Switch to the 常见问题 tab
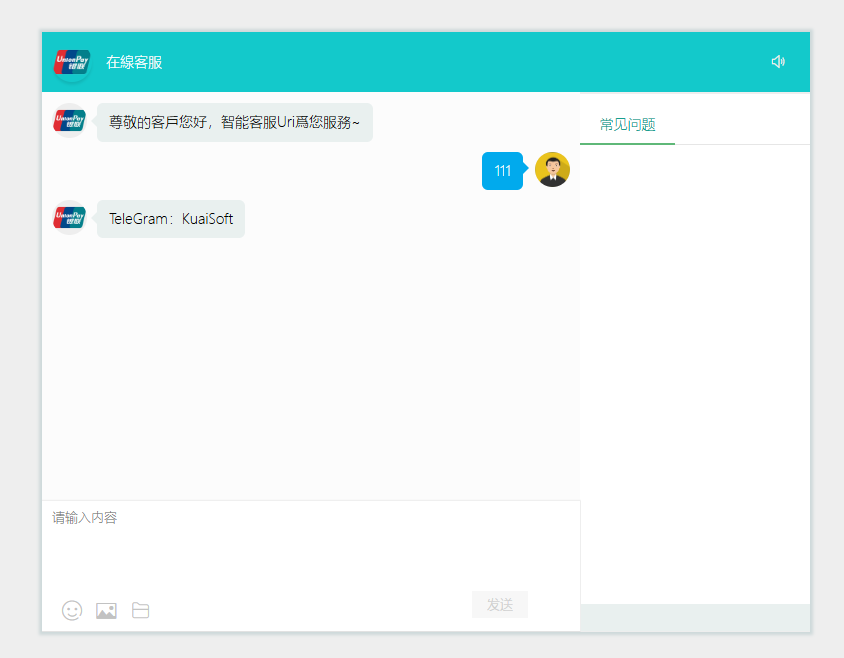 [627, 125]
